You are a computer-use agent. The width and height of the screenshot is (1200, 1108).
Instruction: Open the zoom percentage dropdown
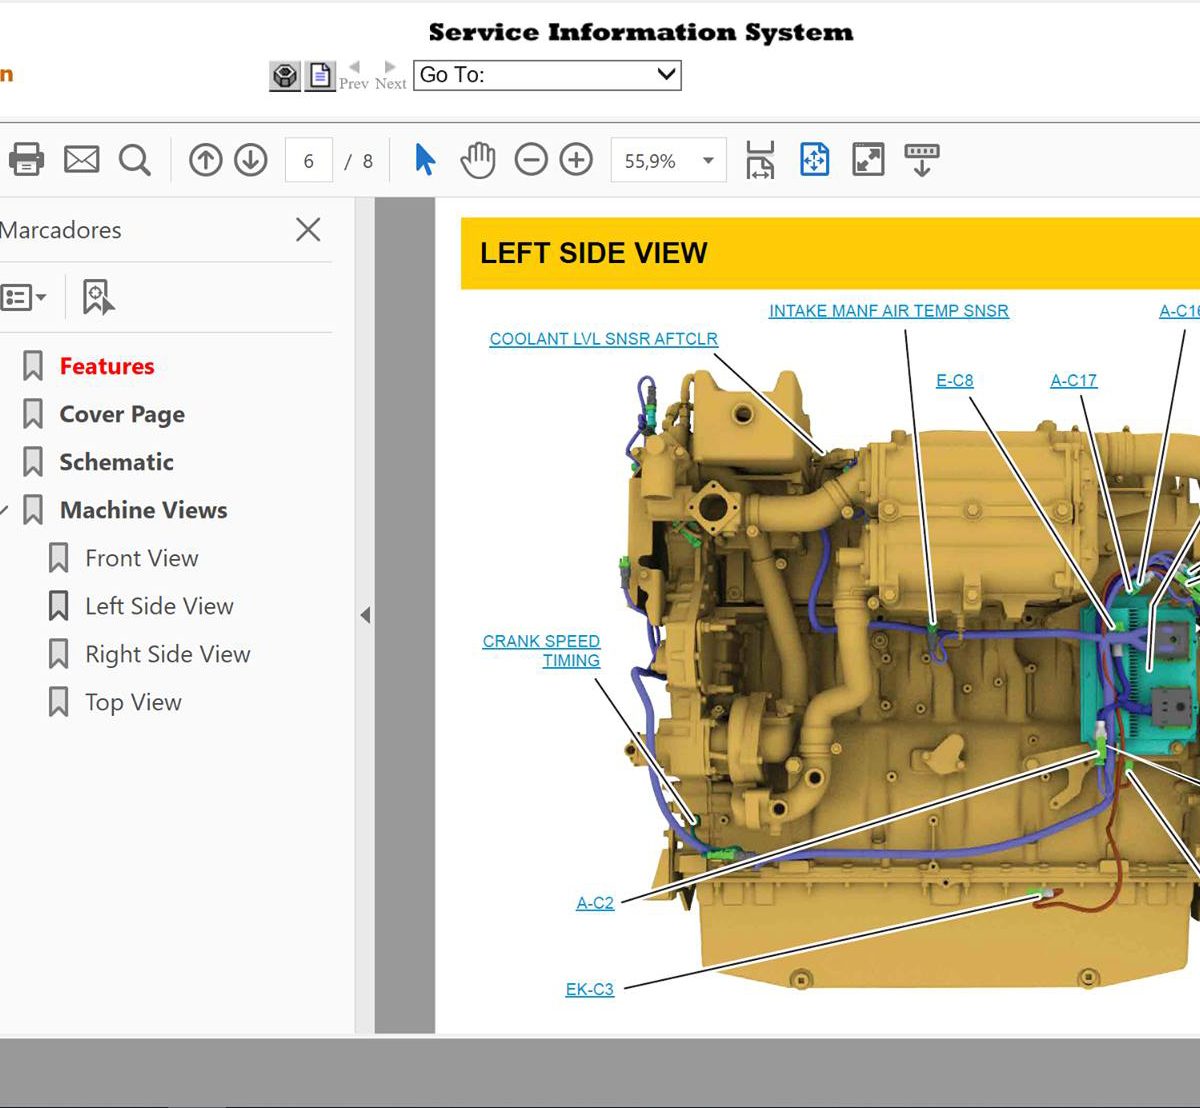pos(708,159)
